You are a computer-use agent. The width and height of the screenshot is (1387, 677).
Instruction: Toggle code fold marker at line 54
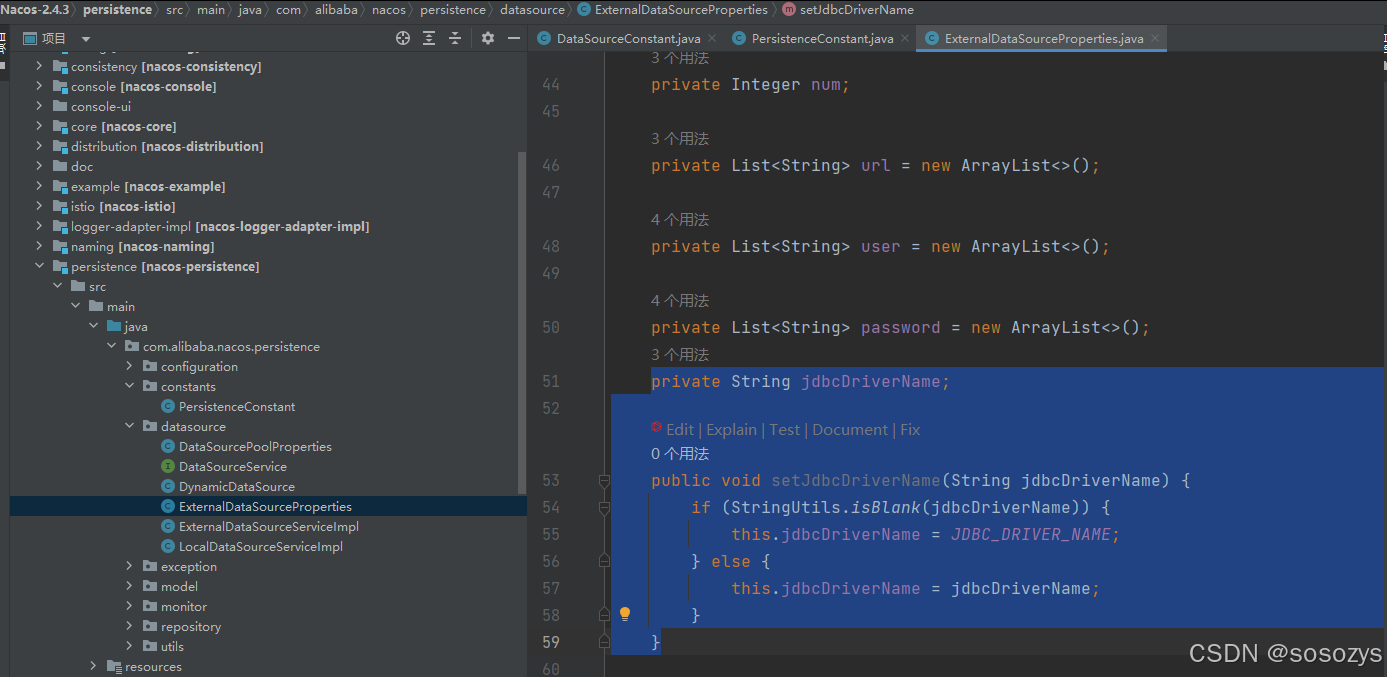click(x=604, y=508)
